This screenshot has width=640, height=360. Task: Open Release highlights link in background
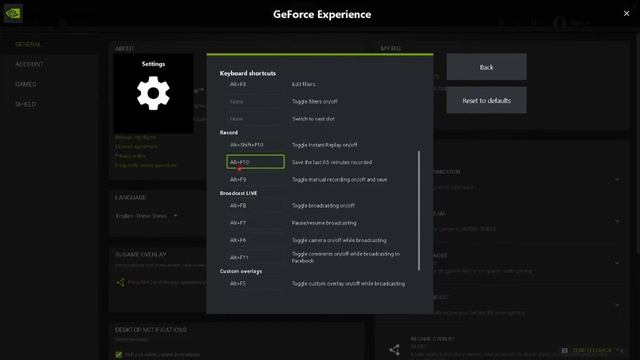click(x=136, y=137)
